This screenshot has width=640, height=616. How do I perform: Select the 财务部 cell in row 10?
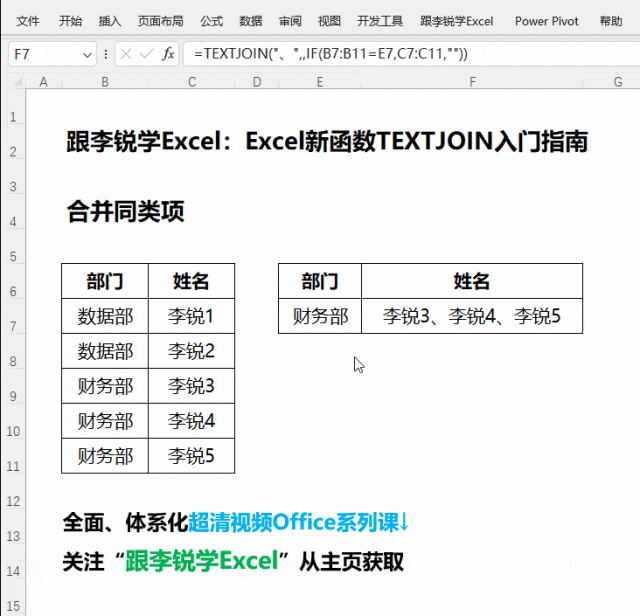(x=105, y=421)
